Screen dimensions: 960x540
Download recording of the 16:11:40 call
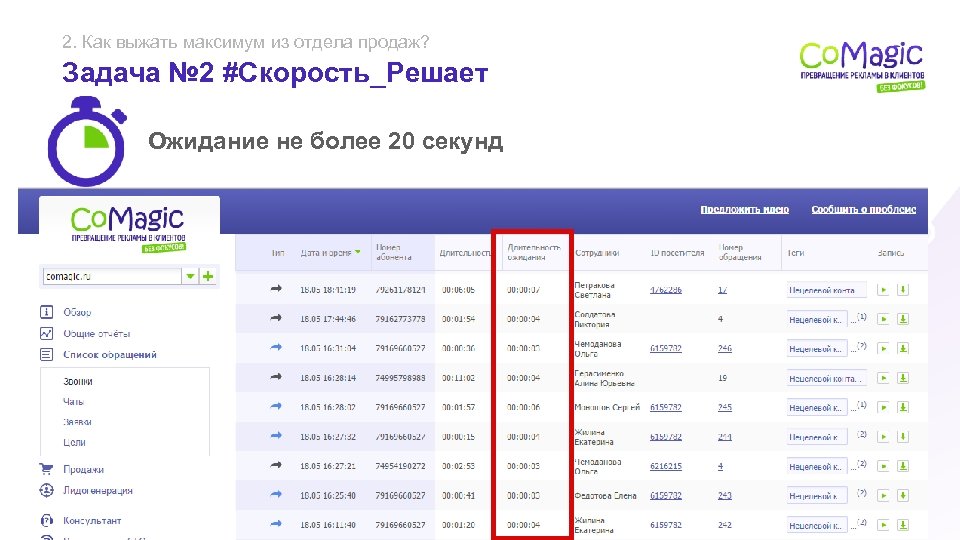click(x=902, y=525)
